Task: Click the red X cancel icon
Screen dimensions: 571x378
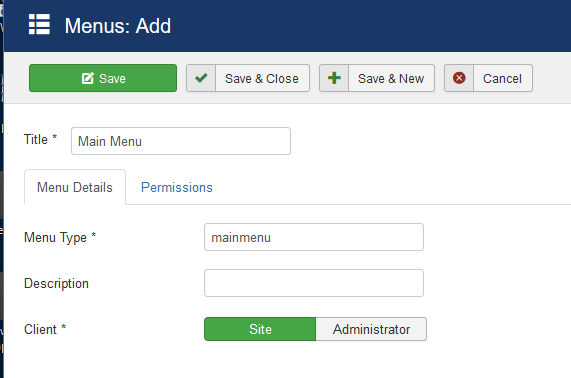Action: 459,78
